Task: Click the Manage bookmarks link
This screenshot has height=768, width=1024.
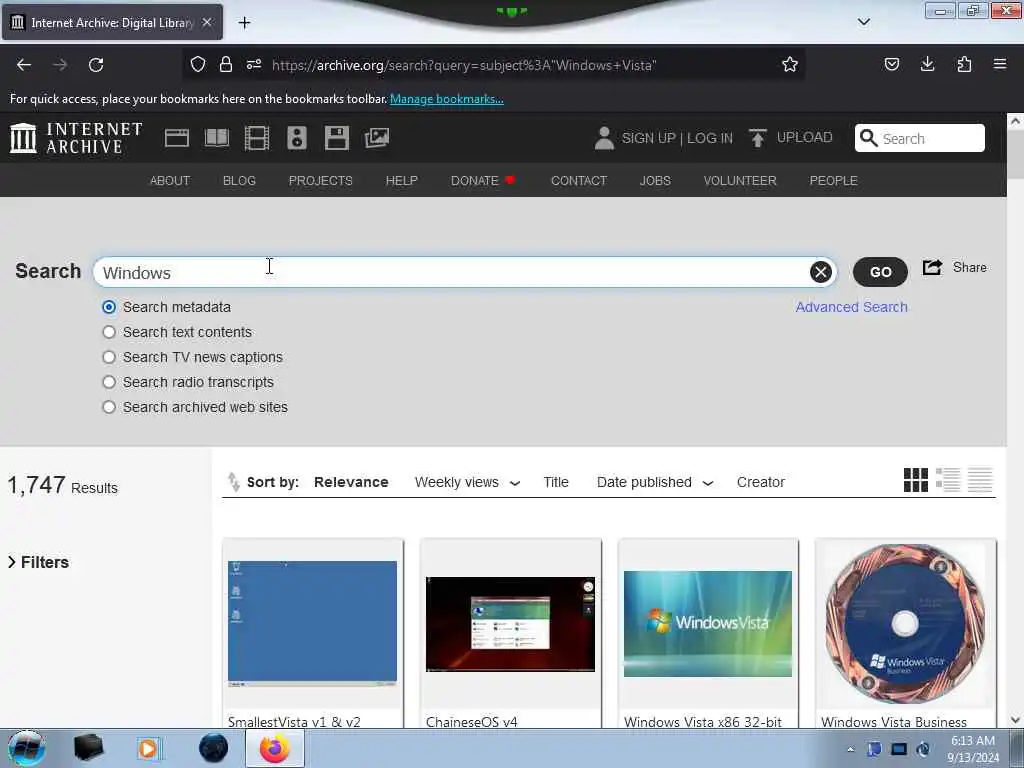Action: pos(447,99)
